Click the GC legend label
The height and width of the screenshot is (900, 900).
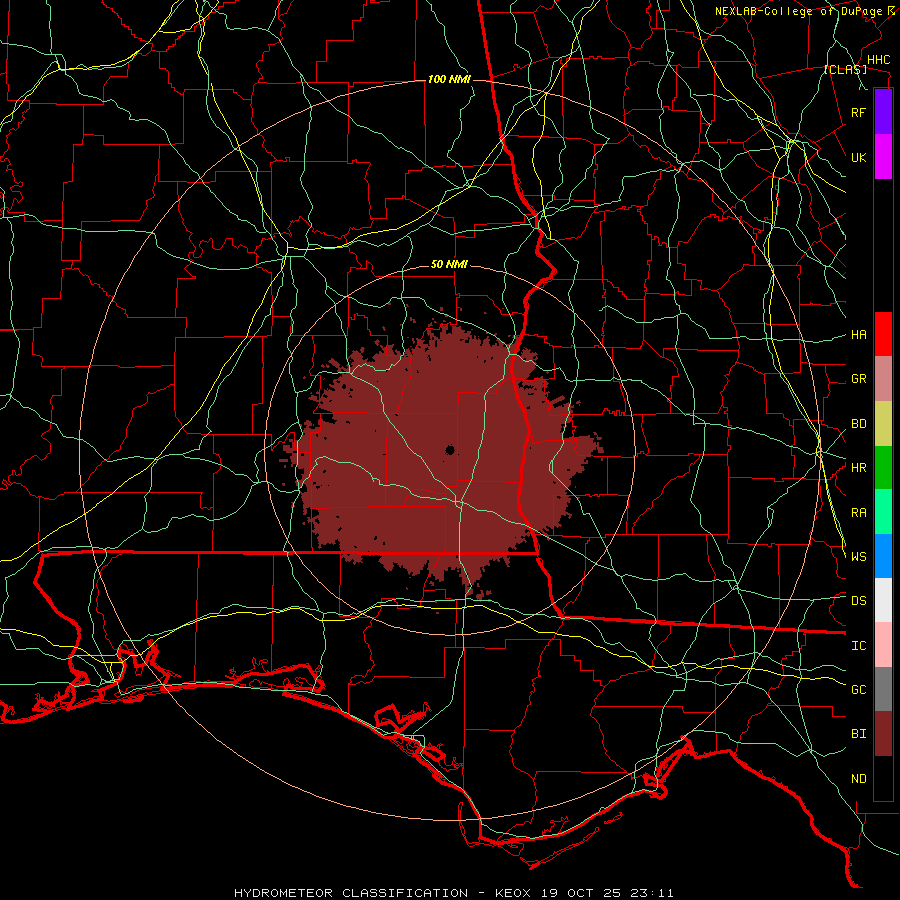(859, 689)
